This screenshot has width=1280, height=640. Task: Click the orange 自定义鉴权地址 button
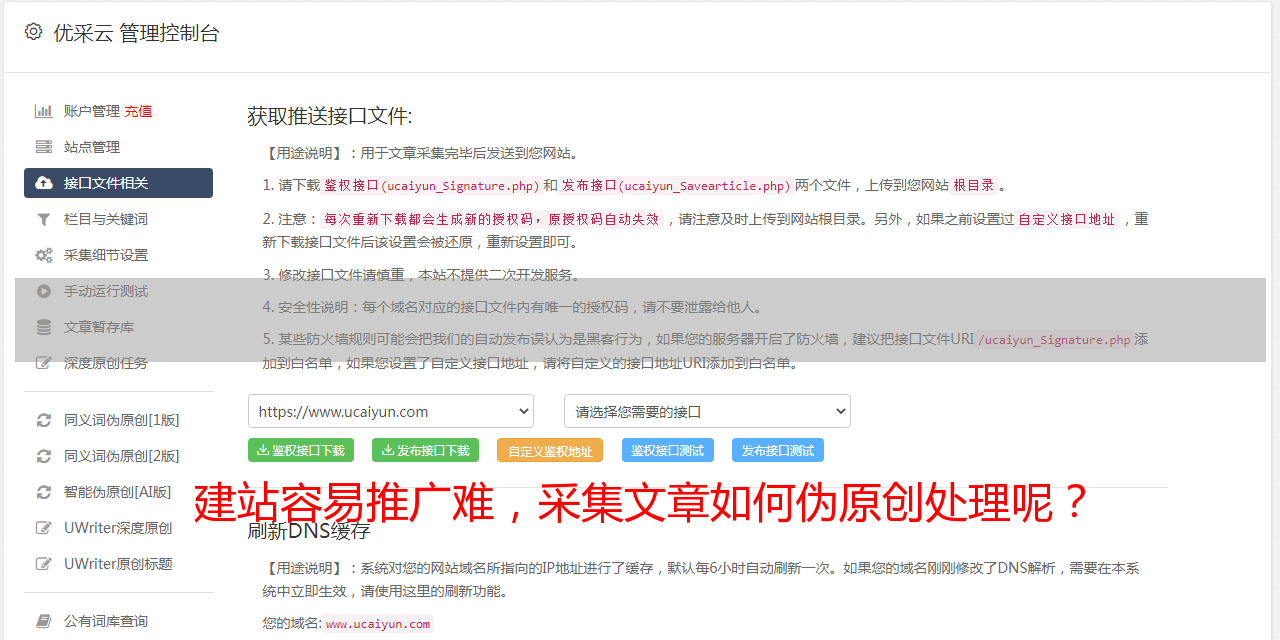550,450
